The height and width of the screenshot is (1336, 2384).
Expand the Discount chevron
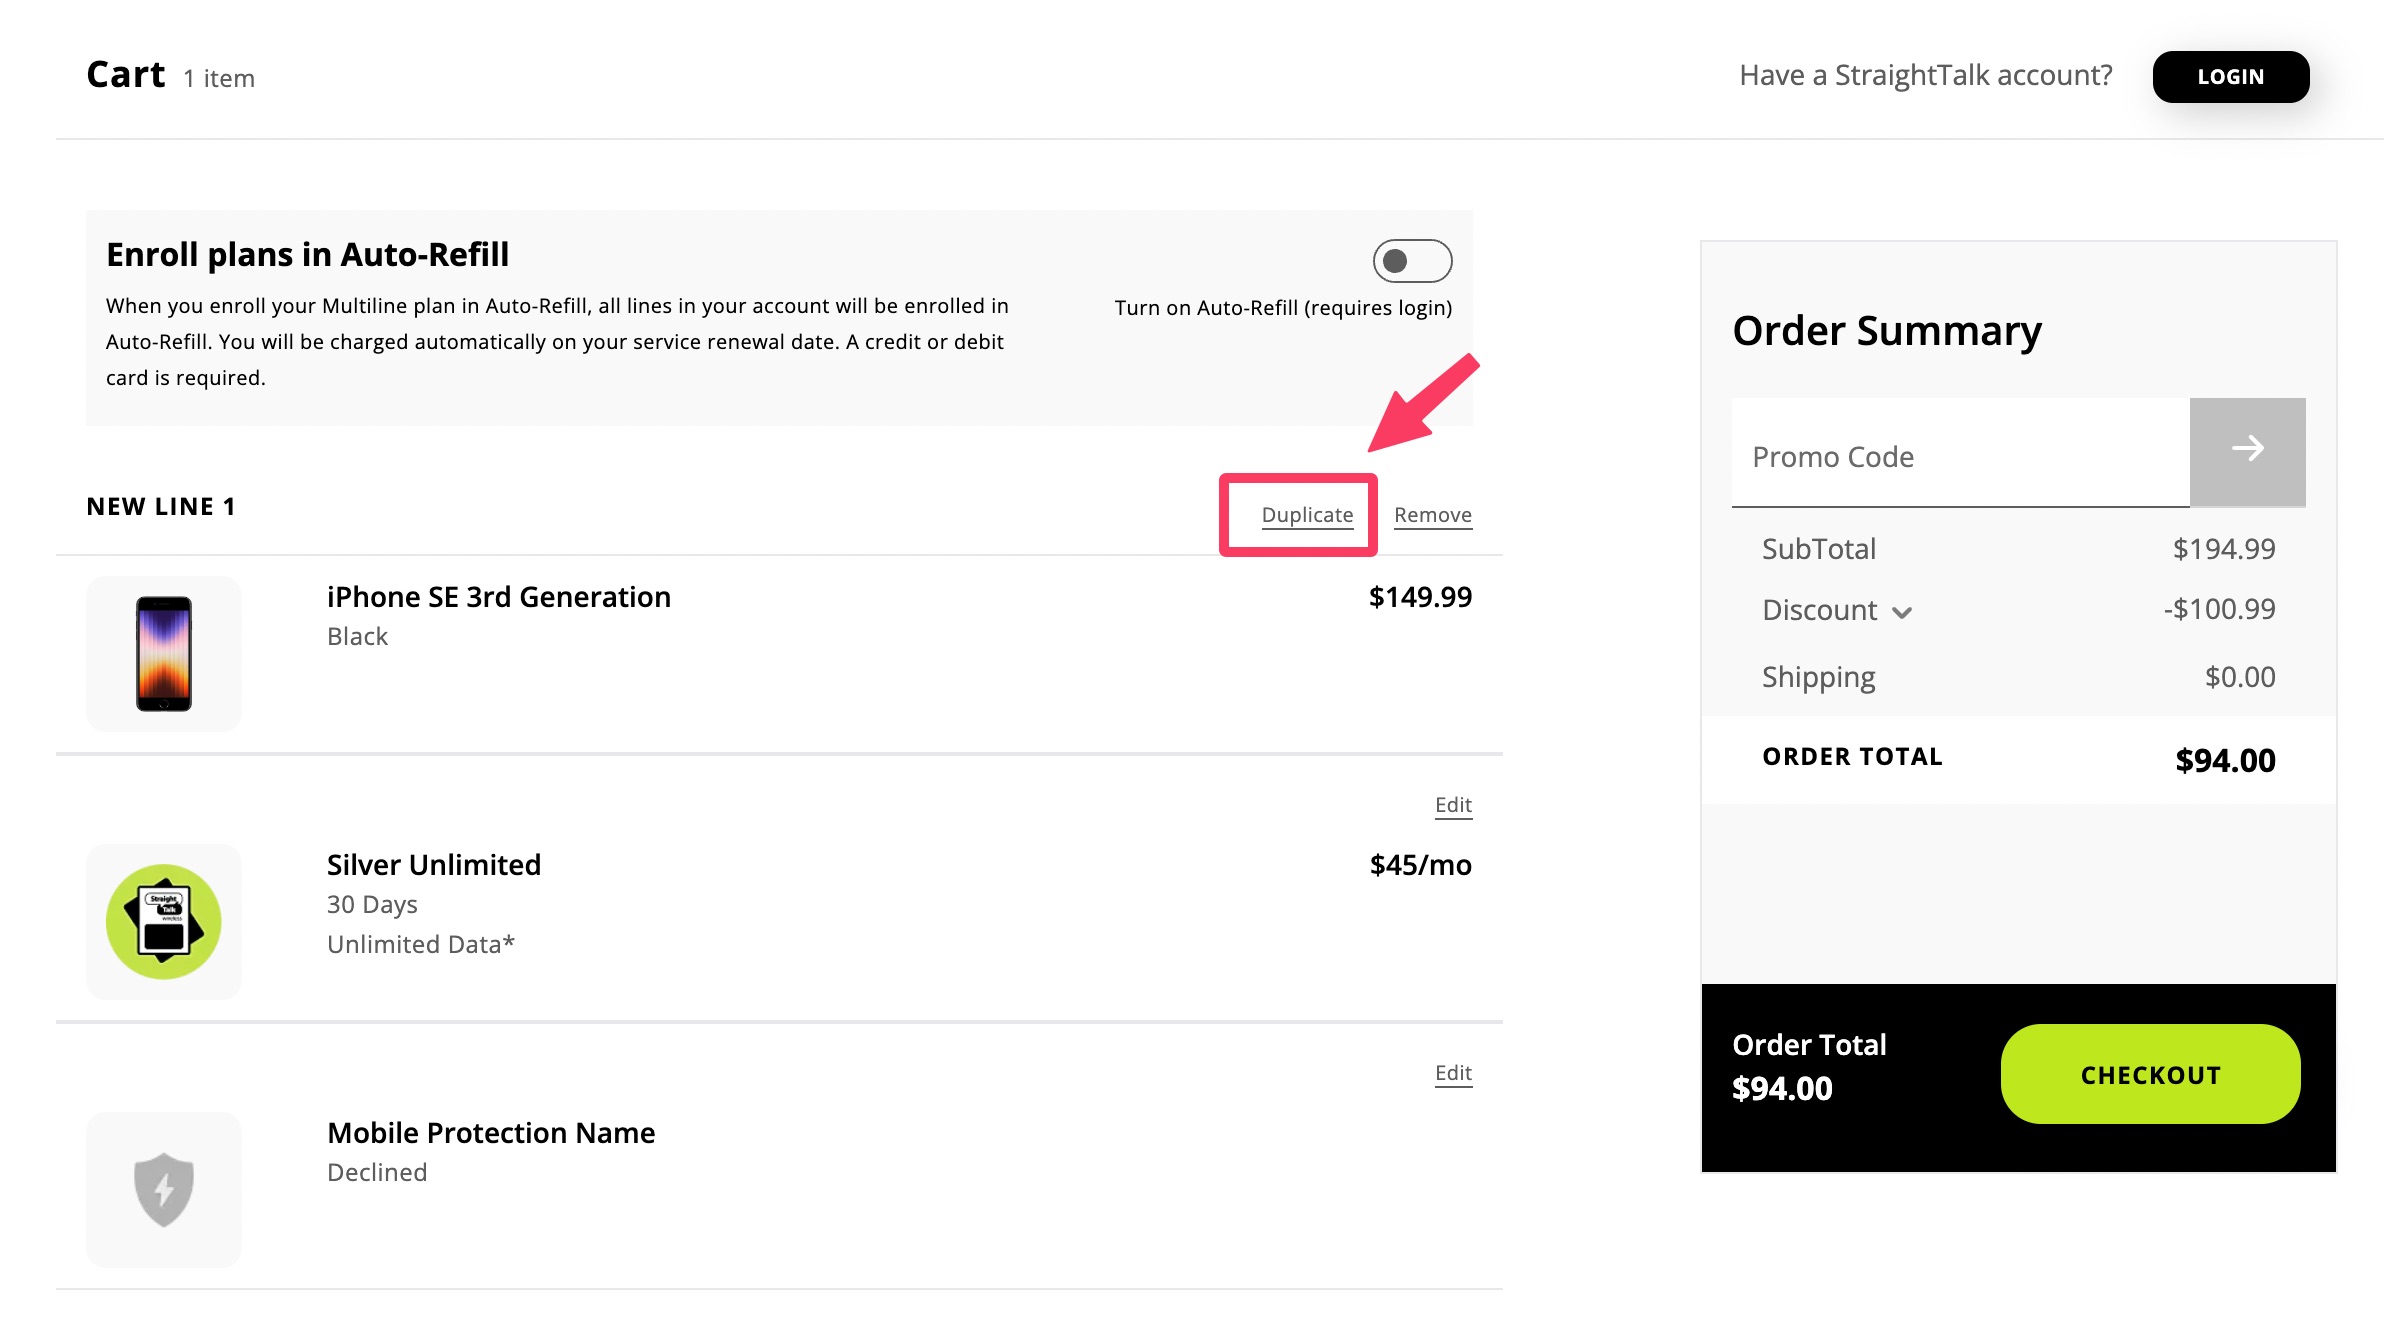click(1902, 612)
